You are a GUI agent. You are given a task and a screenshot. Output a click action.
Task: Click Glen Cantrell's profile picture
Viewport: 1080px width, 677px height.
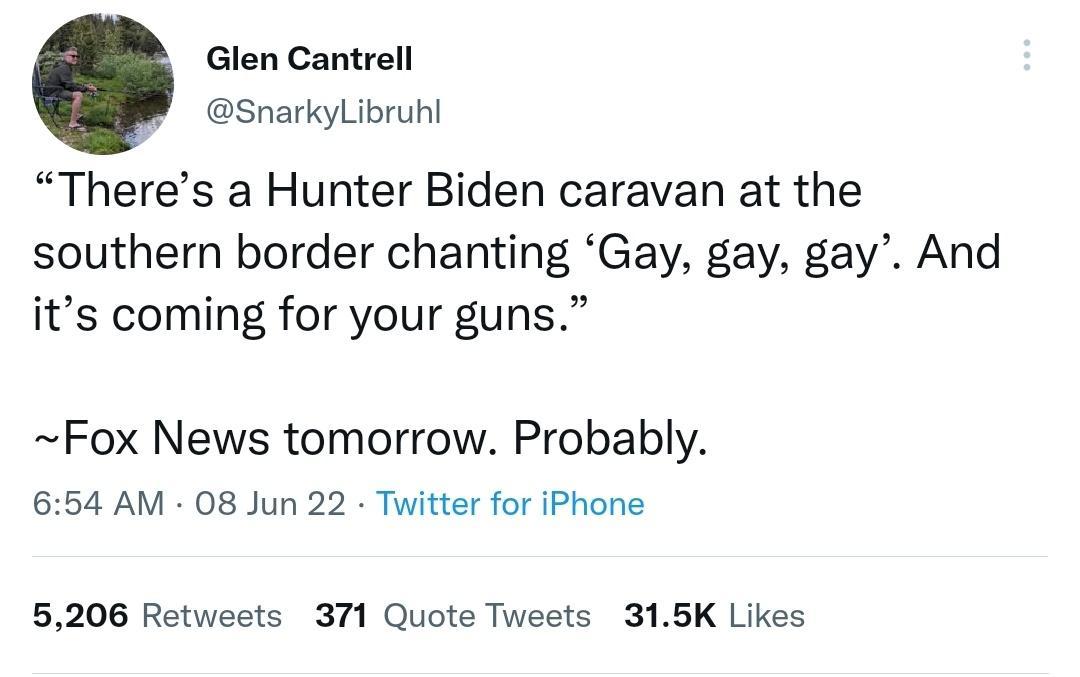105,78
